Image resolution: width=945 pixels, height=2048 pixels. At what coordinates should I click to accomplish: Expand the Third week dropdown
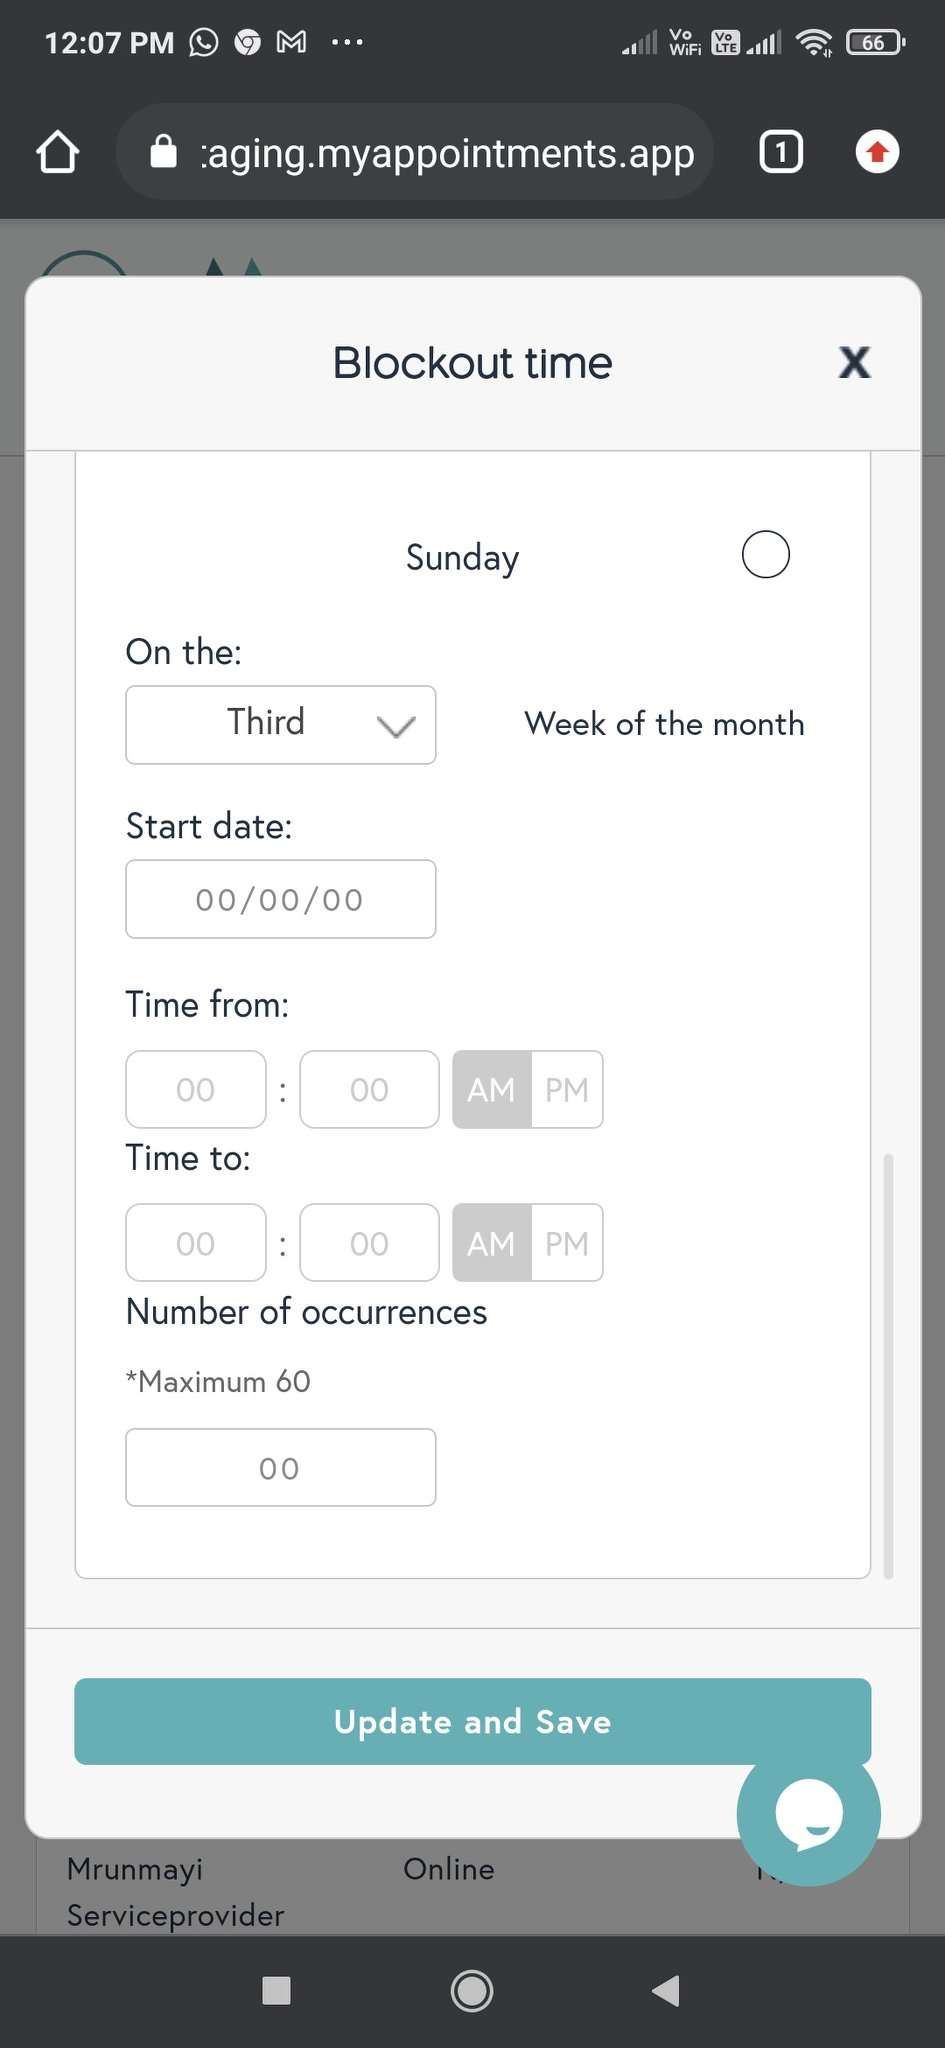click(x=281, y=725)
